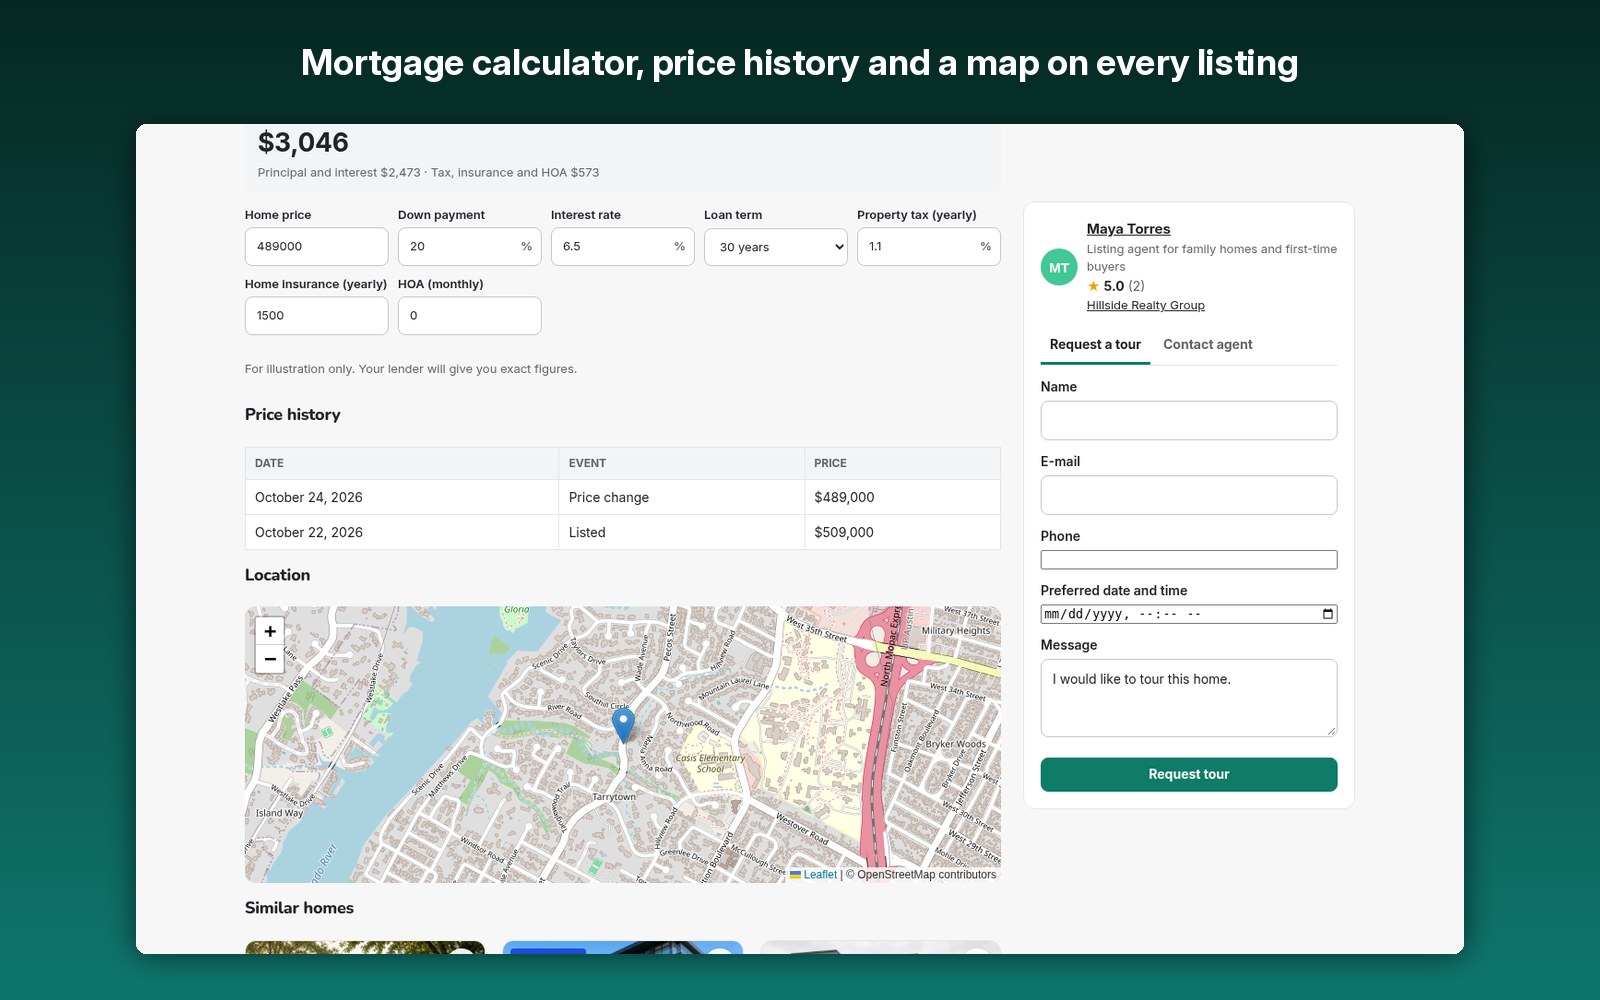Open the calendar picker in date field
The height and width of the screenshot is (1000, 1600).
1328,614
